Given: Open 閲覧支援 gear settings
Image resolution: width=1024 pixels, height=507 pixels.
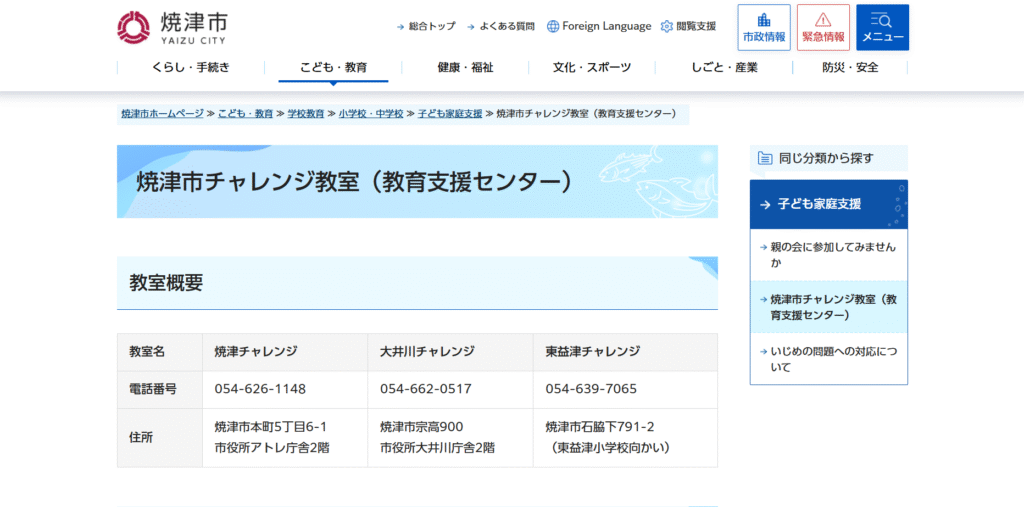Looking at the screenshot, I should pyautogui.click(x=689, y=26).
